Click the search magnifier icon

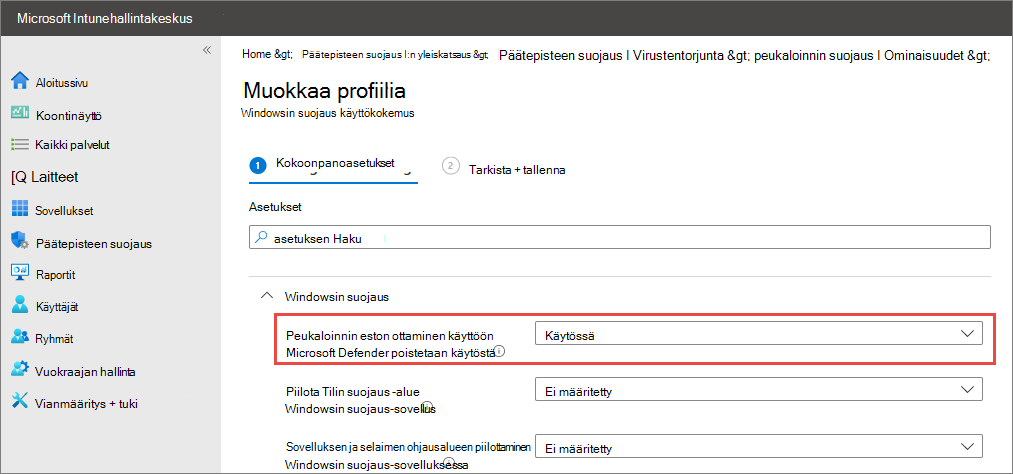[261, 238]
